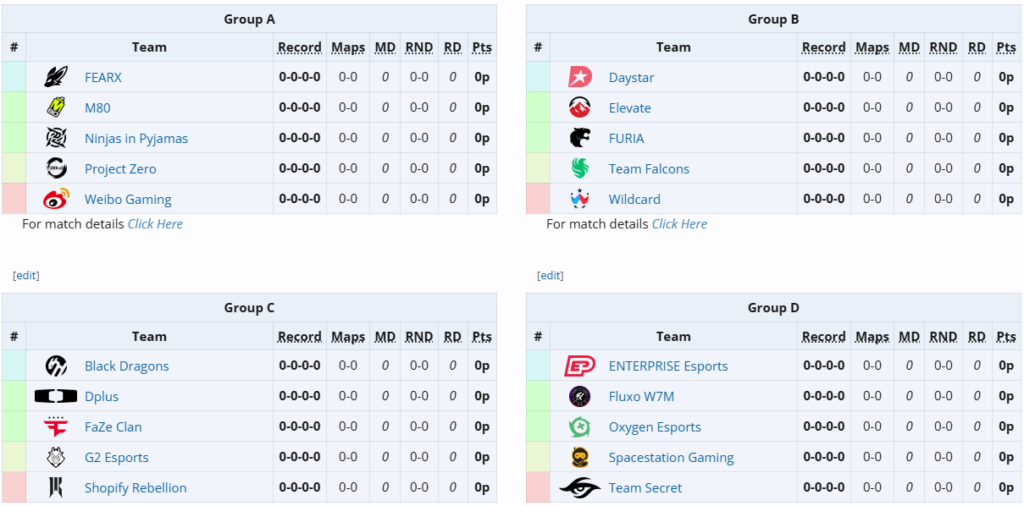The height and width of the screenshot is (506, 1024).
Task: Click edit link above Group D
Action: tap(550, 275)
